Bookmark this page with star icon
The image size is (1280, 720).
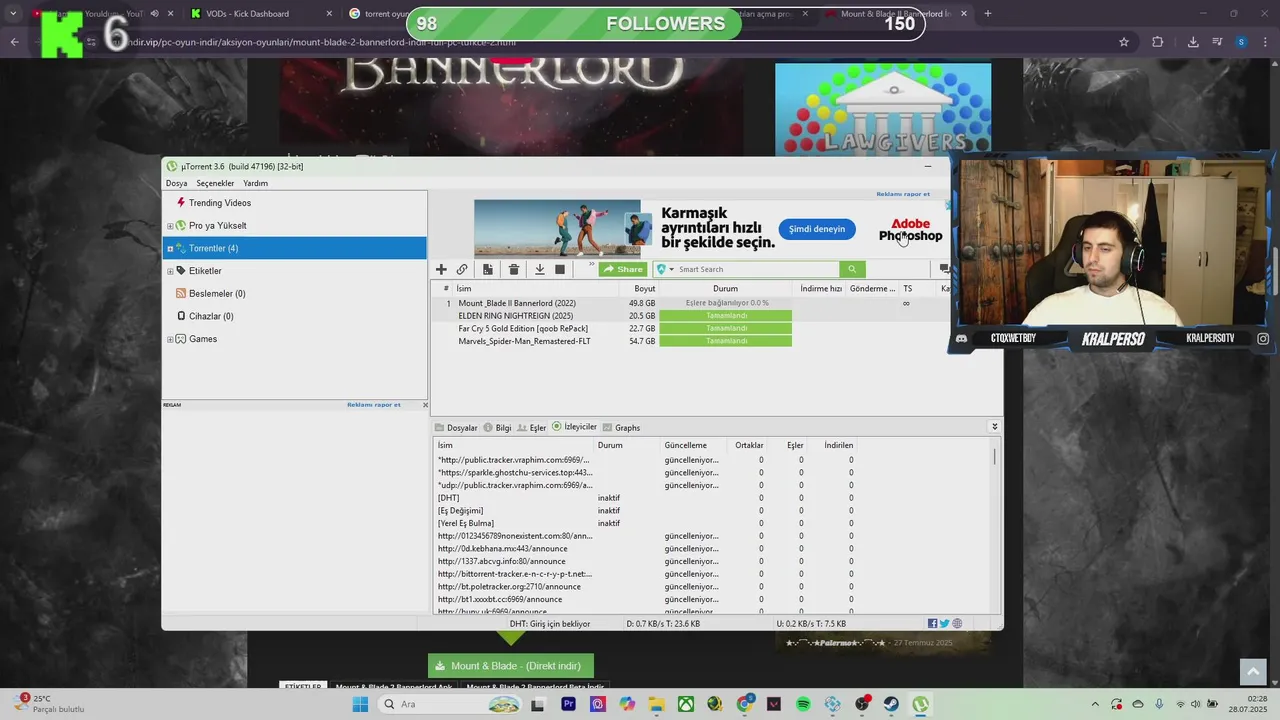point(1124,42)
